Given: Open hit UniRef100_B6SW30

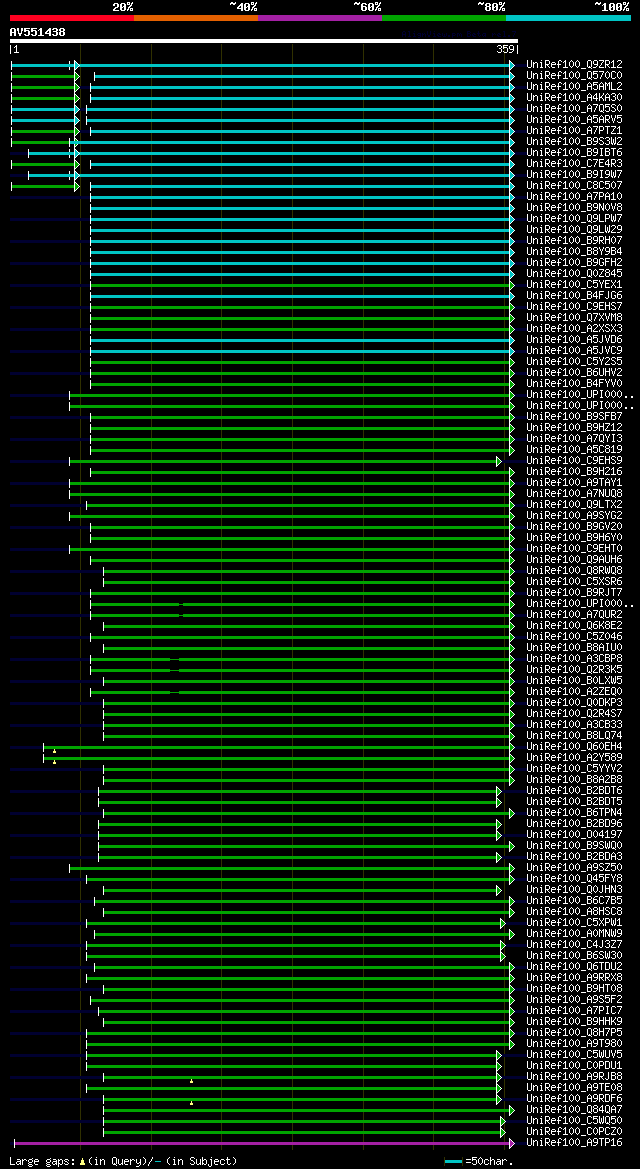Looking at the screenshot, I should click(574, 955).
